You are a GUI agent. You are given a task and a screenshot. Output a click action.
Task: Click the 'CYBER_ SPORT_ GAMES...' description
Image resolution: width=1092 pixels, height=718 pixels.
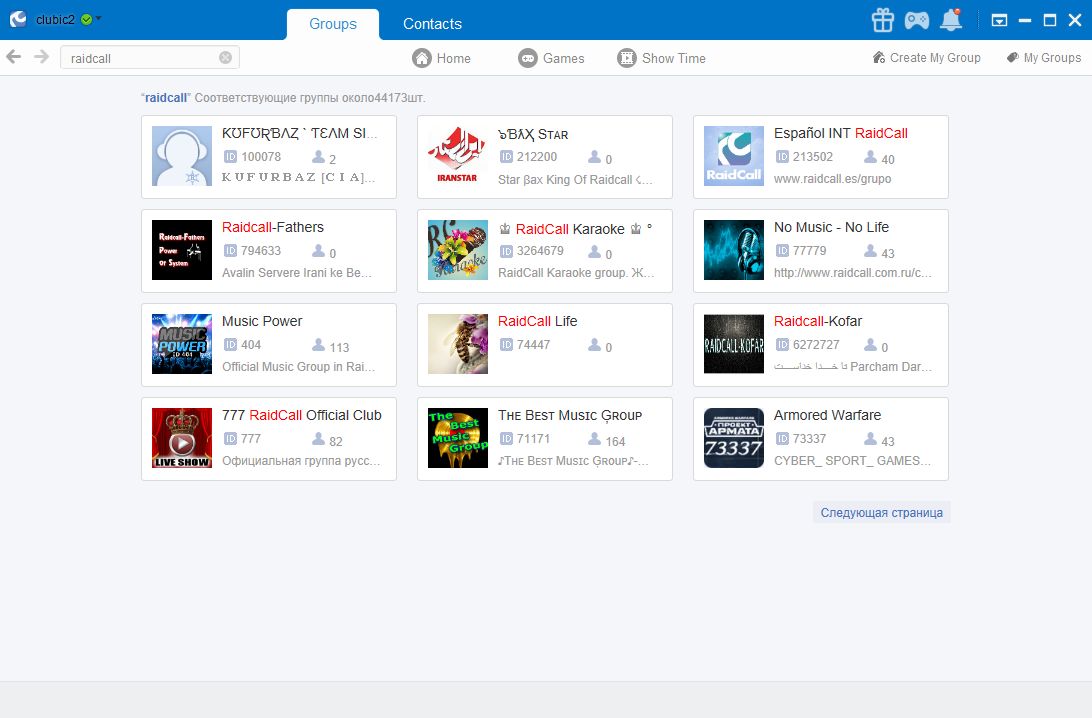[852, 461]
